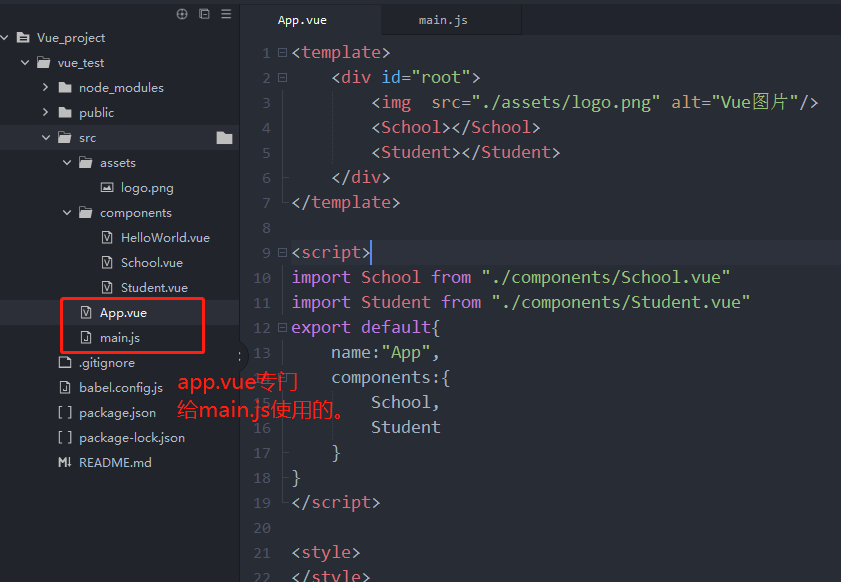This screenshot has height=582, width=841.
Task: Click line number 19 in the gutter
Action: (x=262, y=503)
